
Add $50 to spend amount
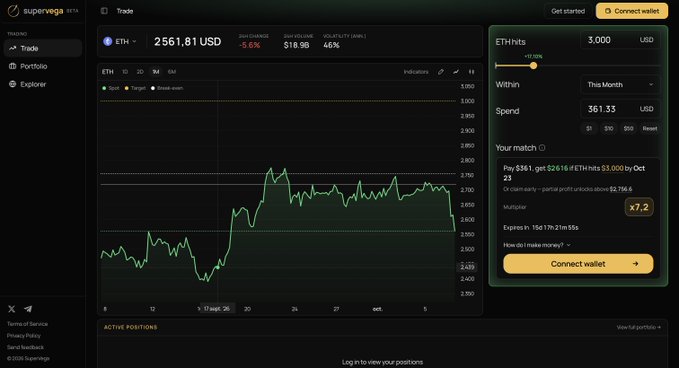click(628, 129)
